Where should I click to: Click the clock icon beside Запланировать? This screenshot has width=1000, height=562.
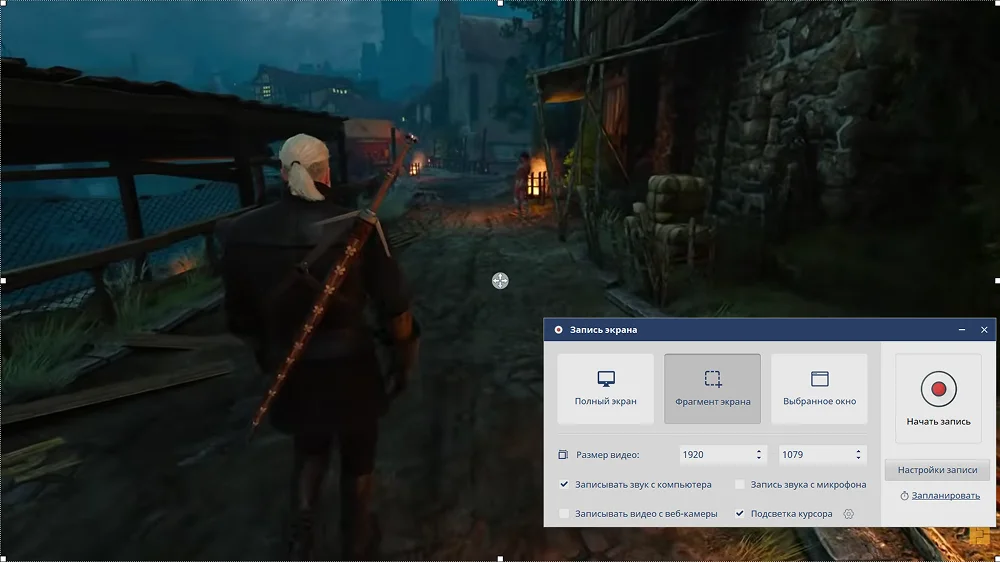(x=904, y=496)
